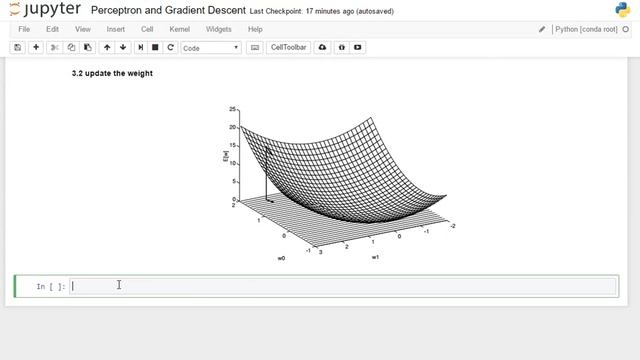Open the Edit menu

click(52, 29)
